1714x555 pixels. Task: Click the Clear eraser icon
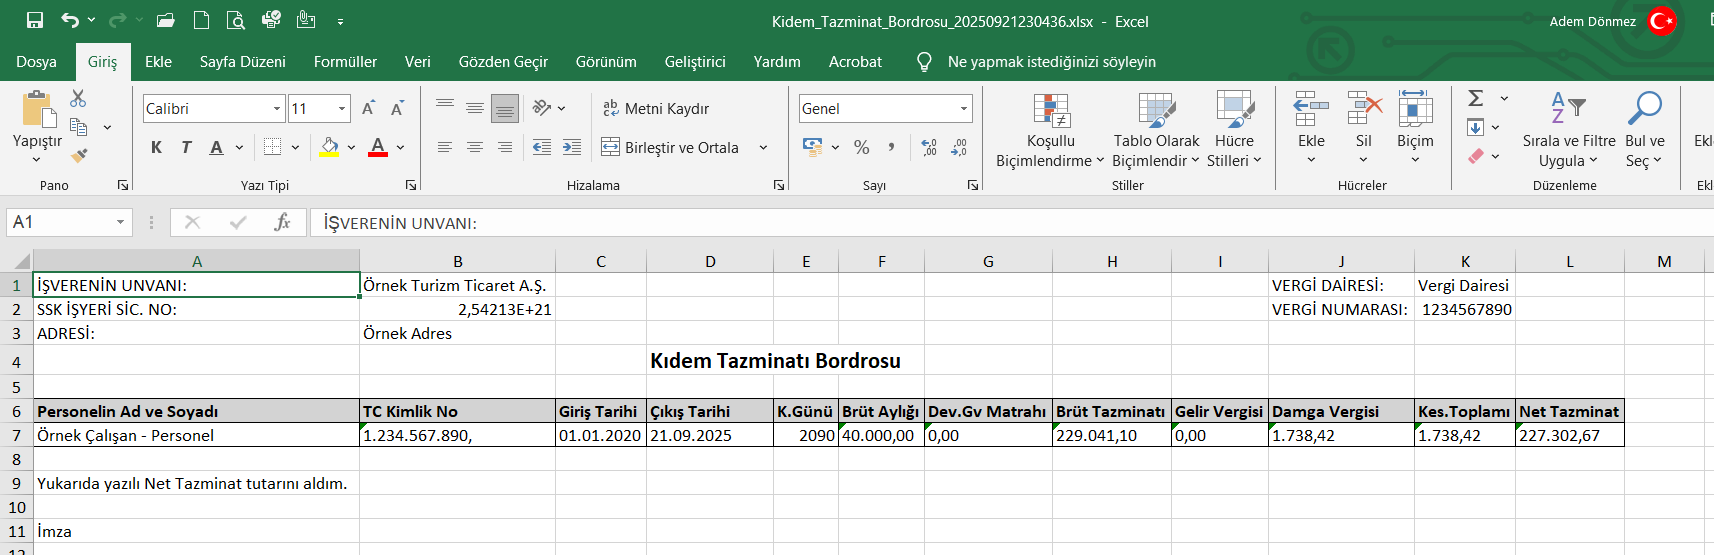[x=1476, y=156]
